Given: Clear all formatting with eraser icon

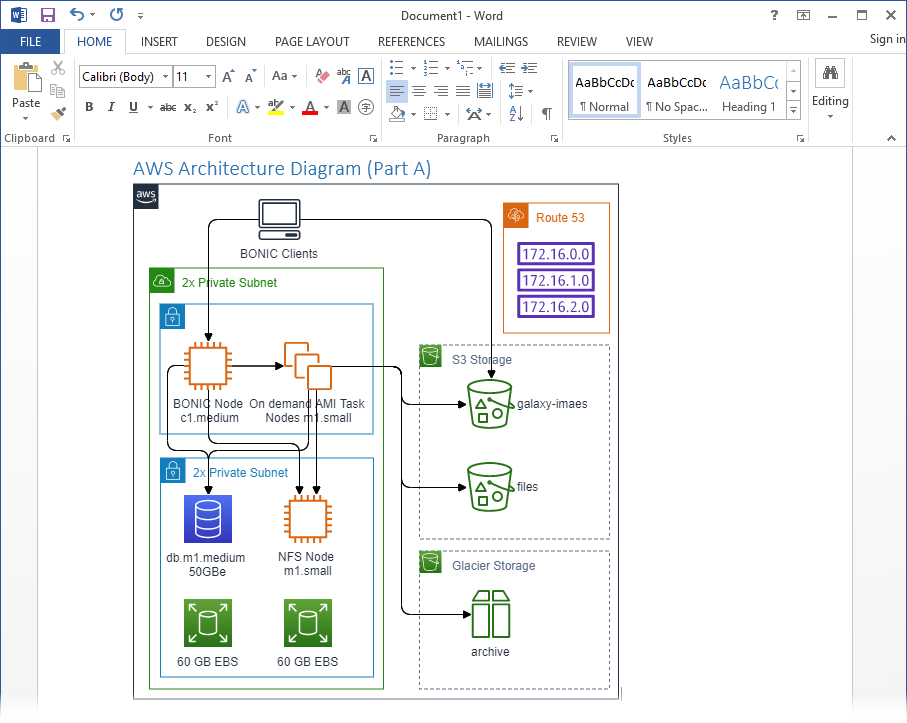Looking at the screenshot, I should pyautogui.click(x=322, y=76).
